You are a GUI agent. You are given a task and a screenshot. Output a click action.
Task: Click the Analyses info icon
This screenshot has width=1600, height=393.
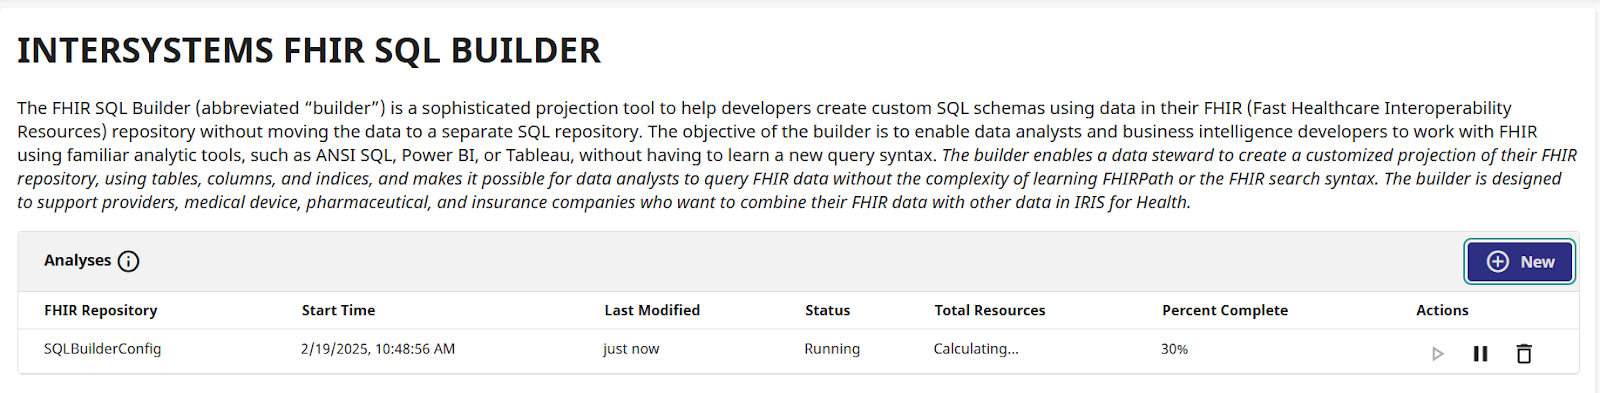click(x=128, y=261)
